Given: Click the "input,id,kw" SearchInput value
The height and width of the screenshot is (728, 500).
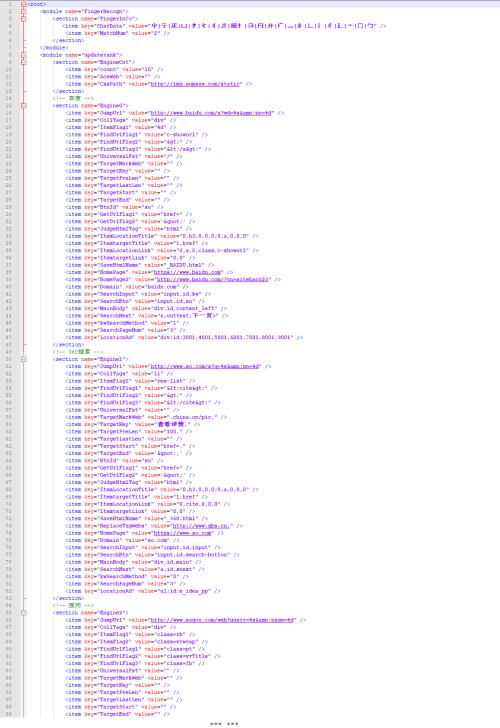Looking at the screenshot, I should 182,294.
